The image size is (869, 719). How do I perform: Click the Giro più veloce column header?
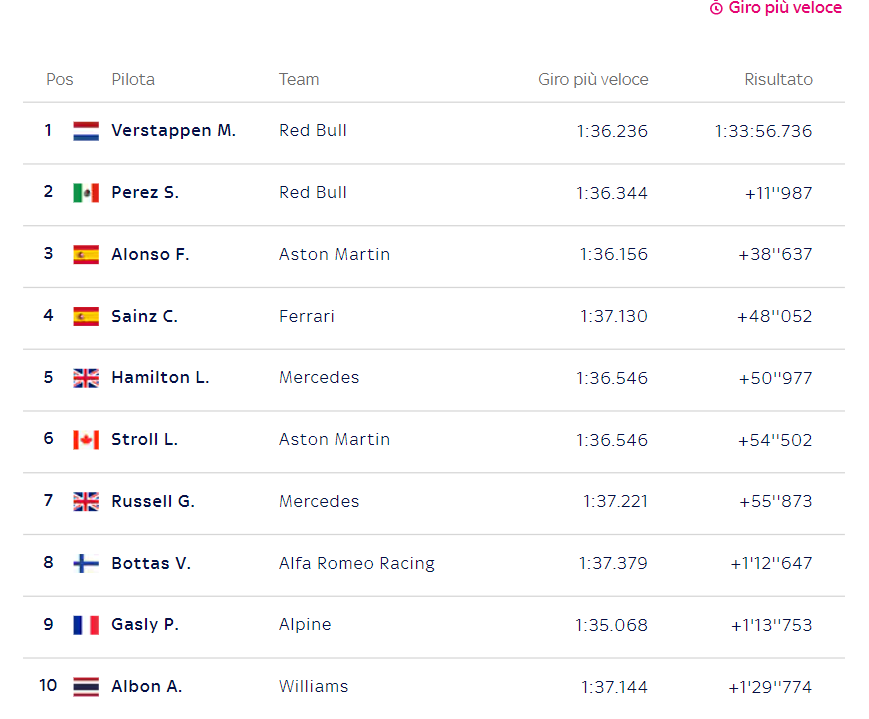[x=593, y=80]
